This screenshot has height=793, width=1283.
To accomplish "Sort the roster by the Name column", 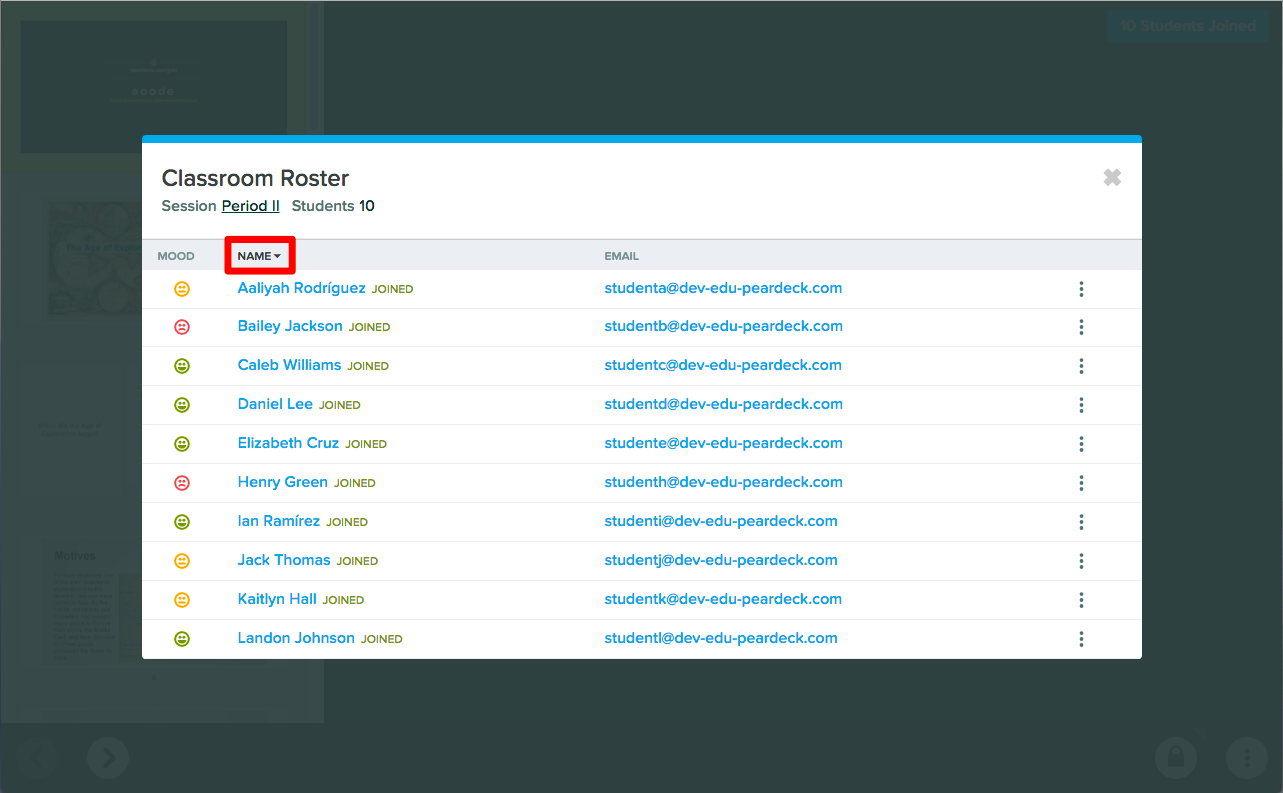I will (259, 256).
